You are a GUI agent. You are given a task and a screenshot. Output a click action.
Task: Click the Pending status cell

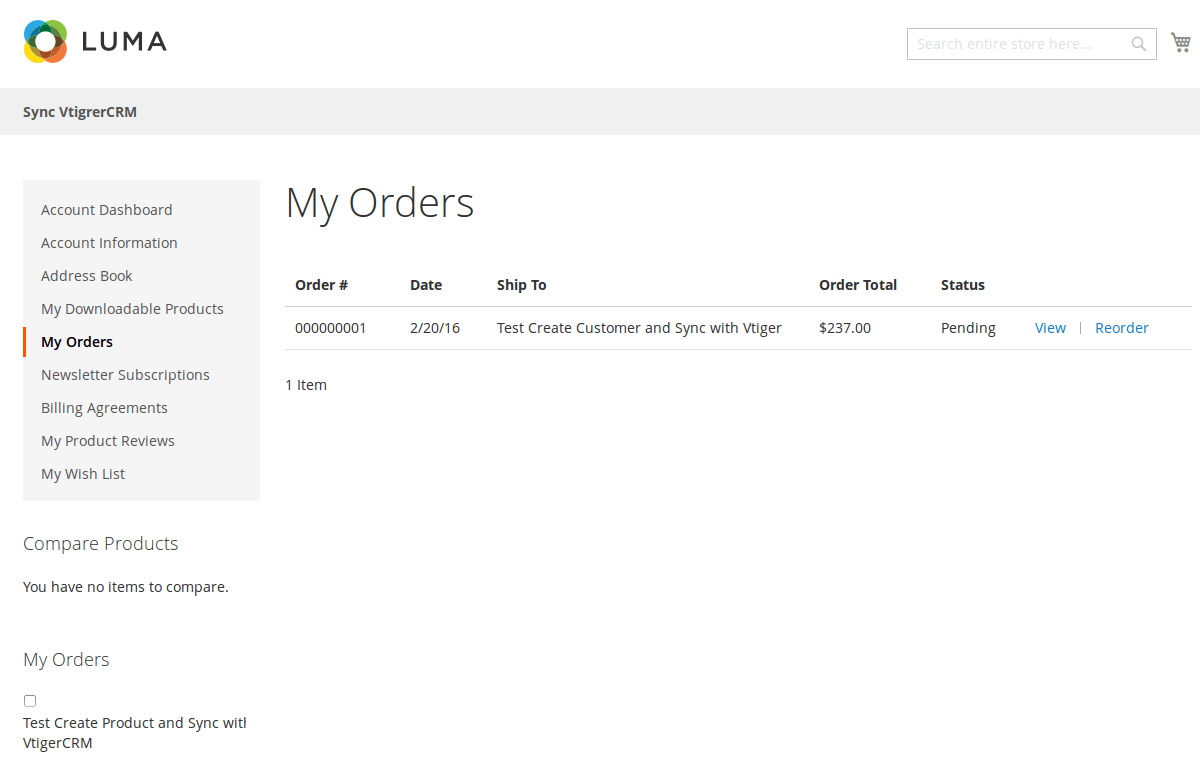(968, 328)
